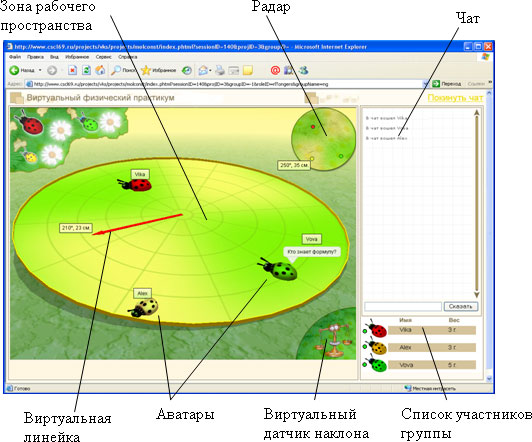
Task: Select the red ladybug named Vika
Action: pyautogui.click(x=136, y=185)
